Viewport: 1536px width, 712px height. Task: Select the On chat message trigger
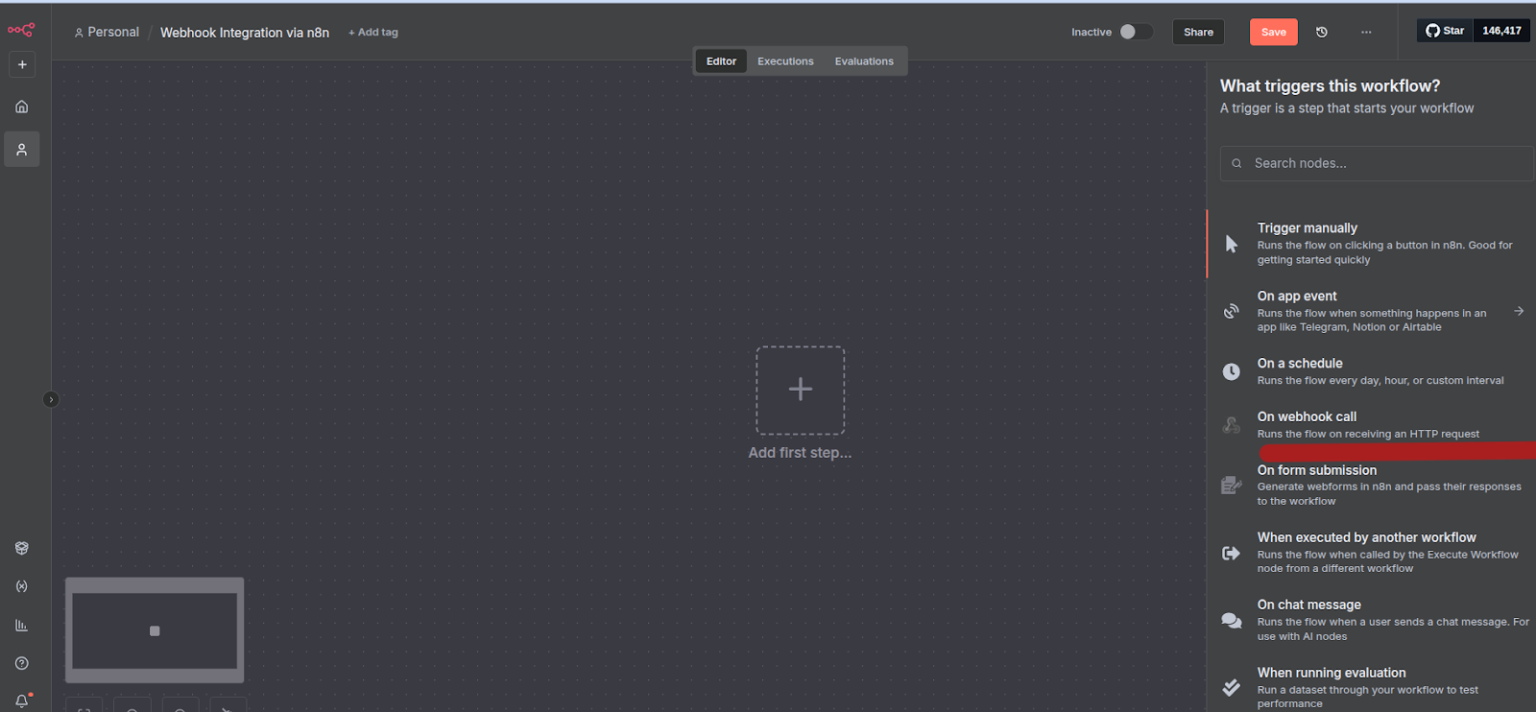(x=1371, y=620)
